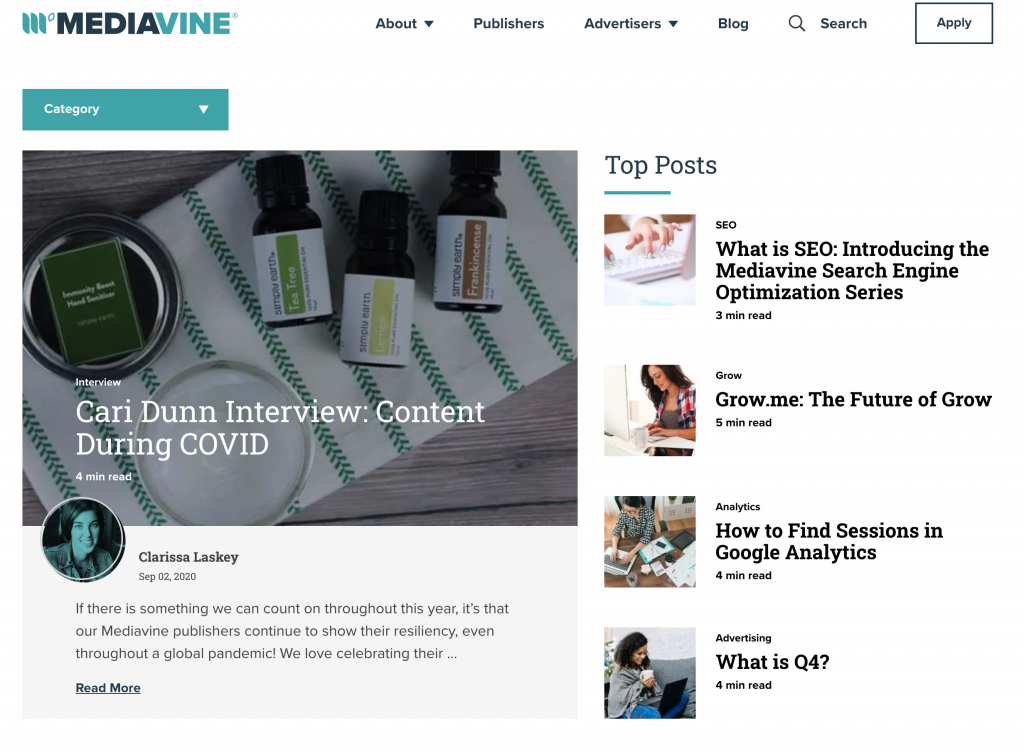The image size is (1024, 752).
Task: Follow the Read More link
Action: point(108,688)
